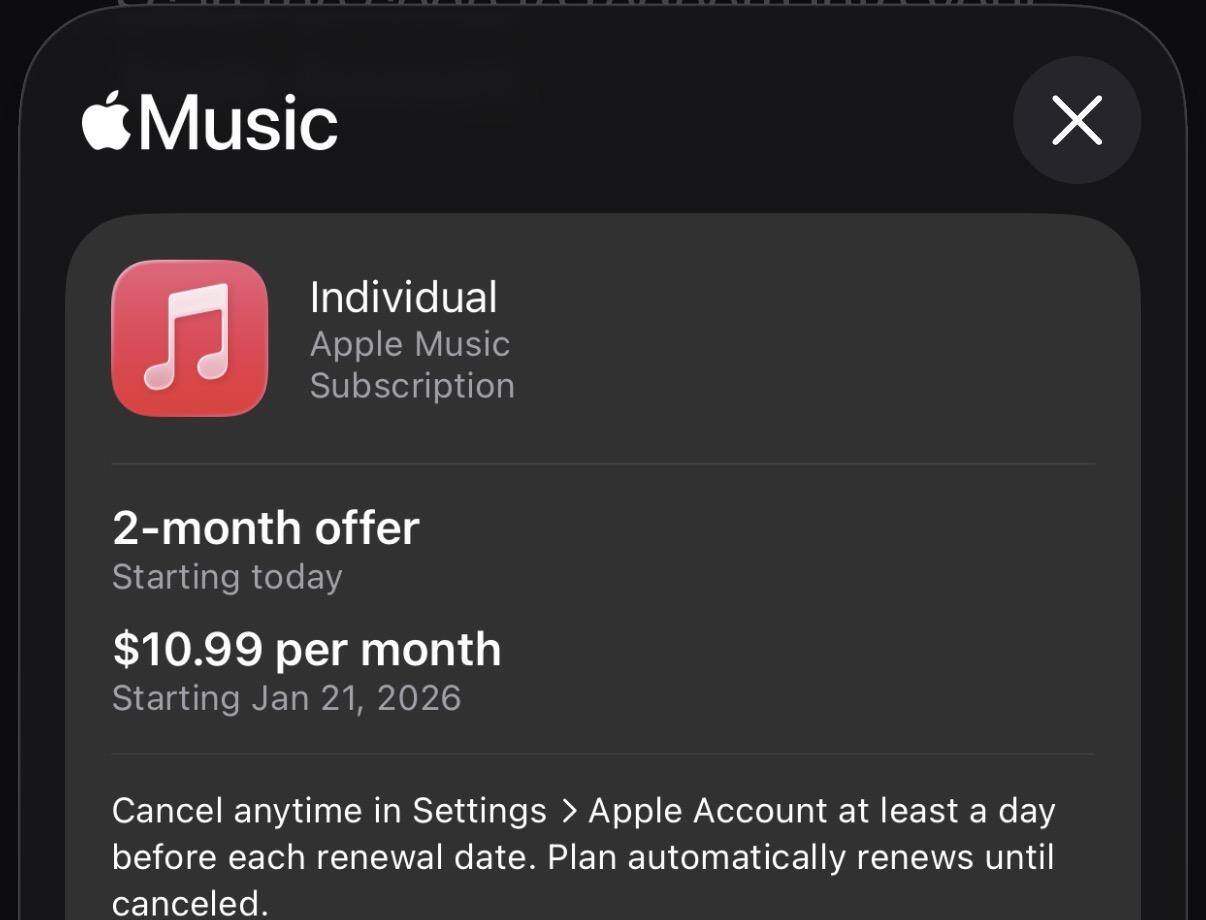Tap the "2-month offer" heading
This screenshot has width=1206, height=920.
tap(265, 528)
